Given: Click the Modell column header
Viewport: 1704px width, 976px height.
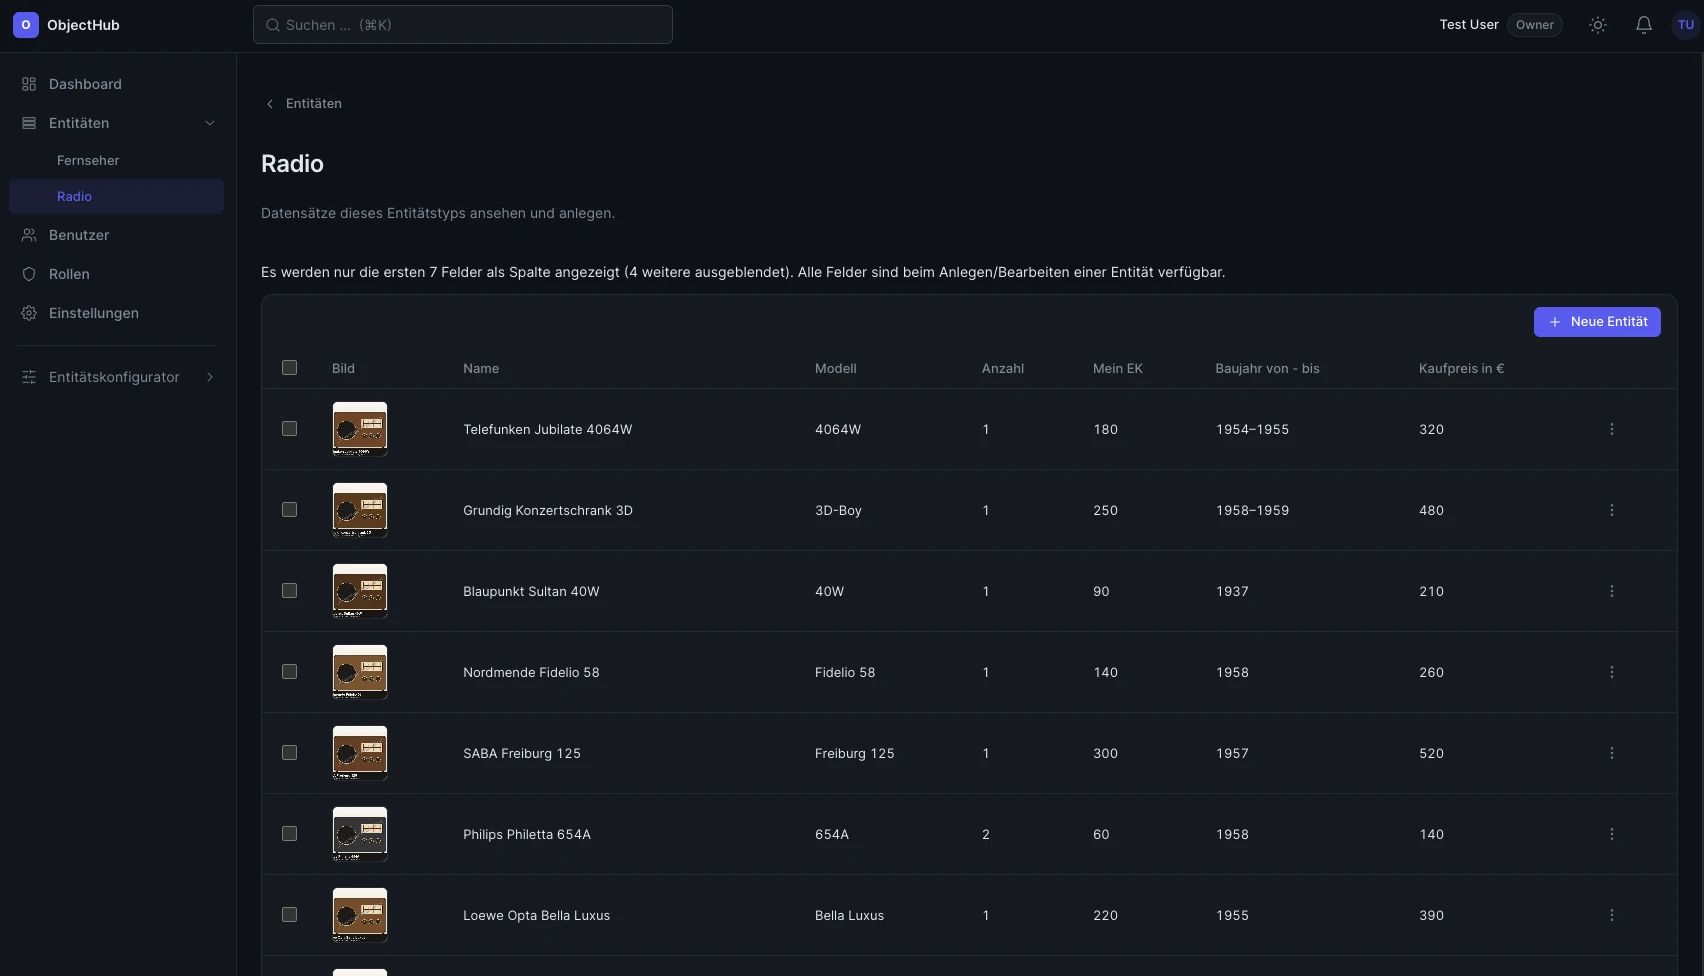Looking at the screenshot, I should (836, 369).
